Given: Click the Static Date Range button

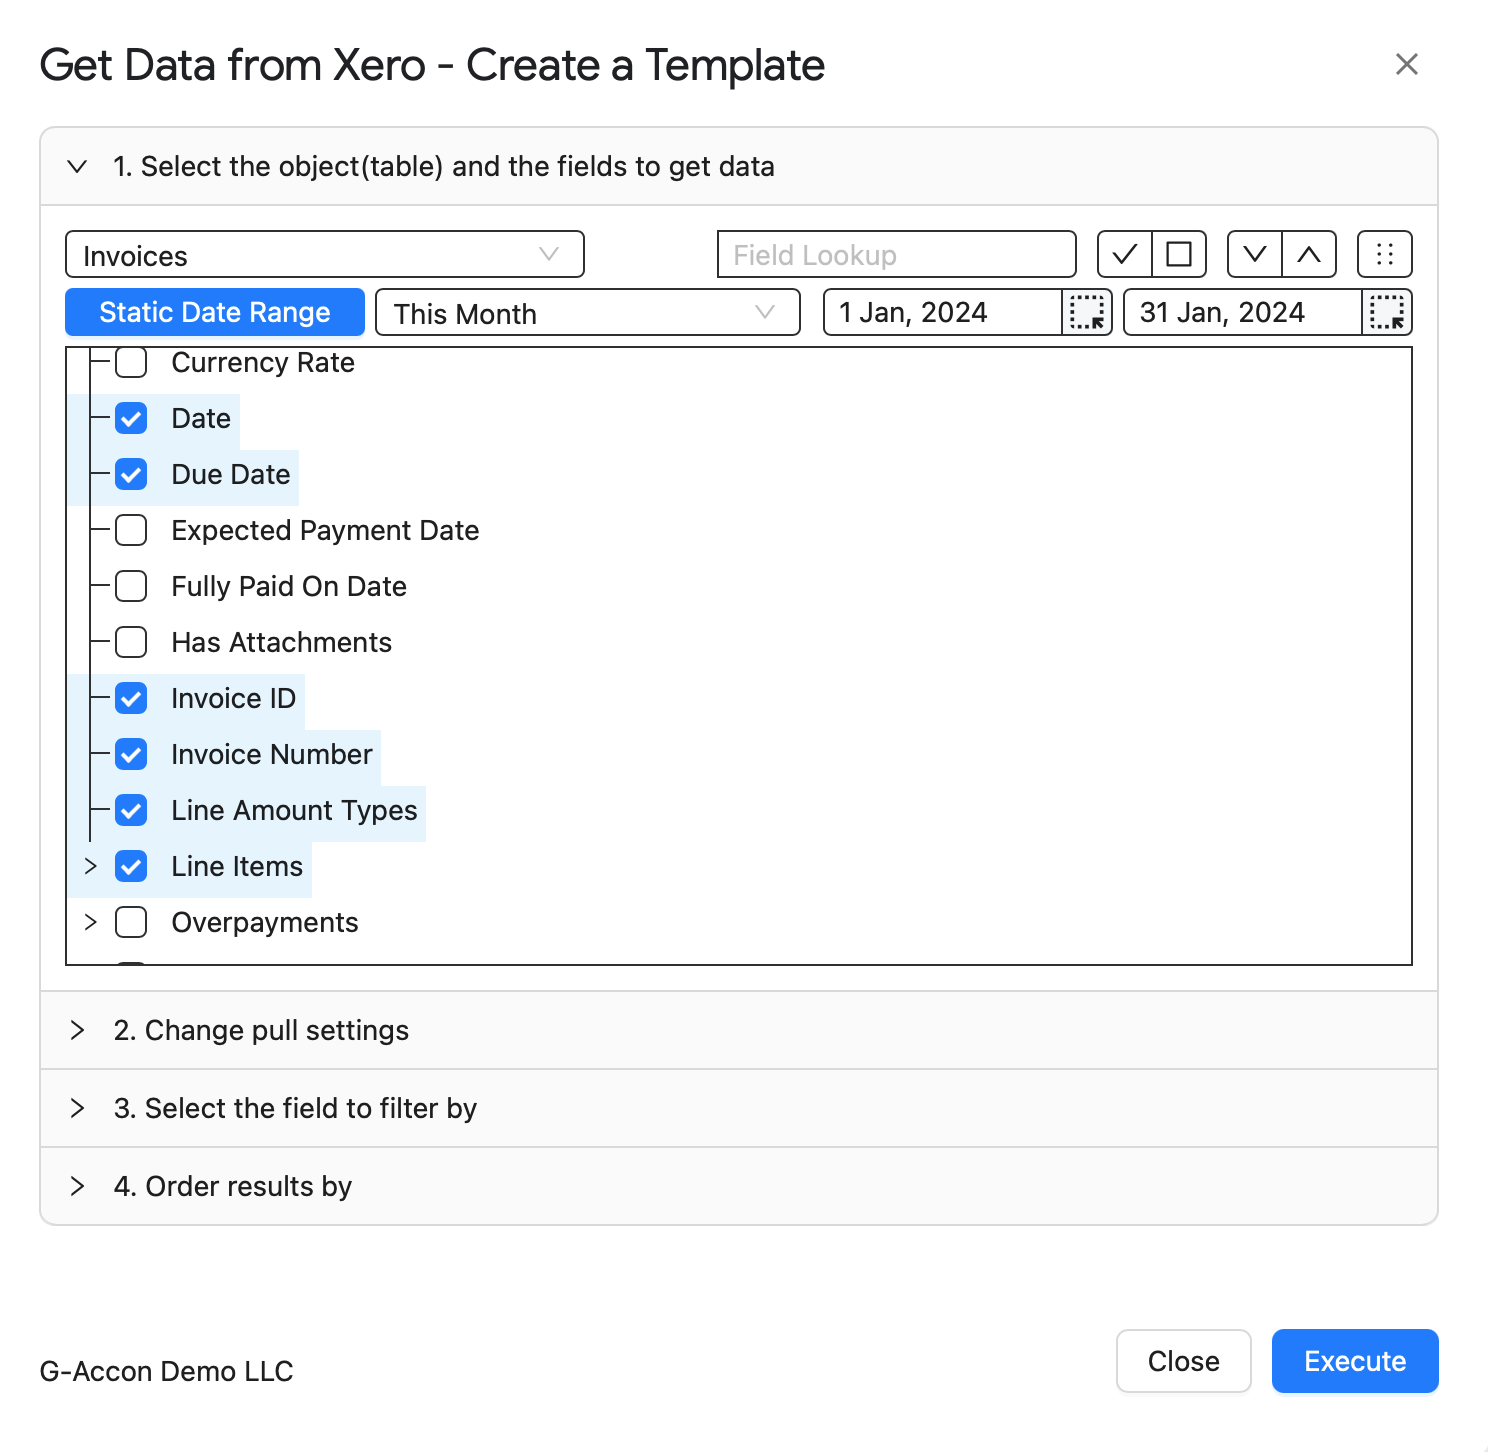Looking at the screenshot, I should click(215, 312).
